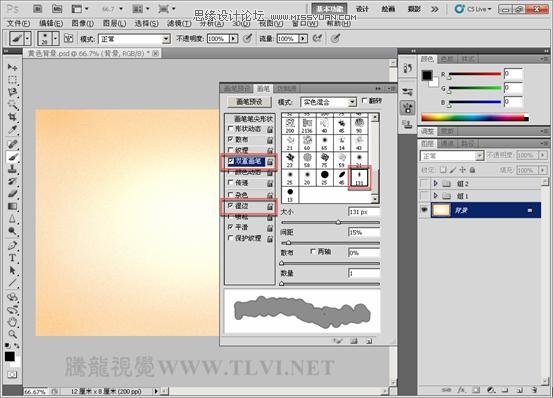Viewport: 553px width, 398px height.
Task: Enable the 两轴 both axes checkbox
Action: (x=313, y=252)
